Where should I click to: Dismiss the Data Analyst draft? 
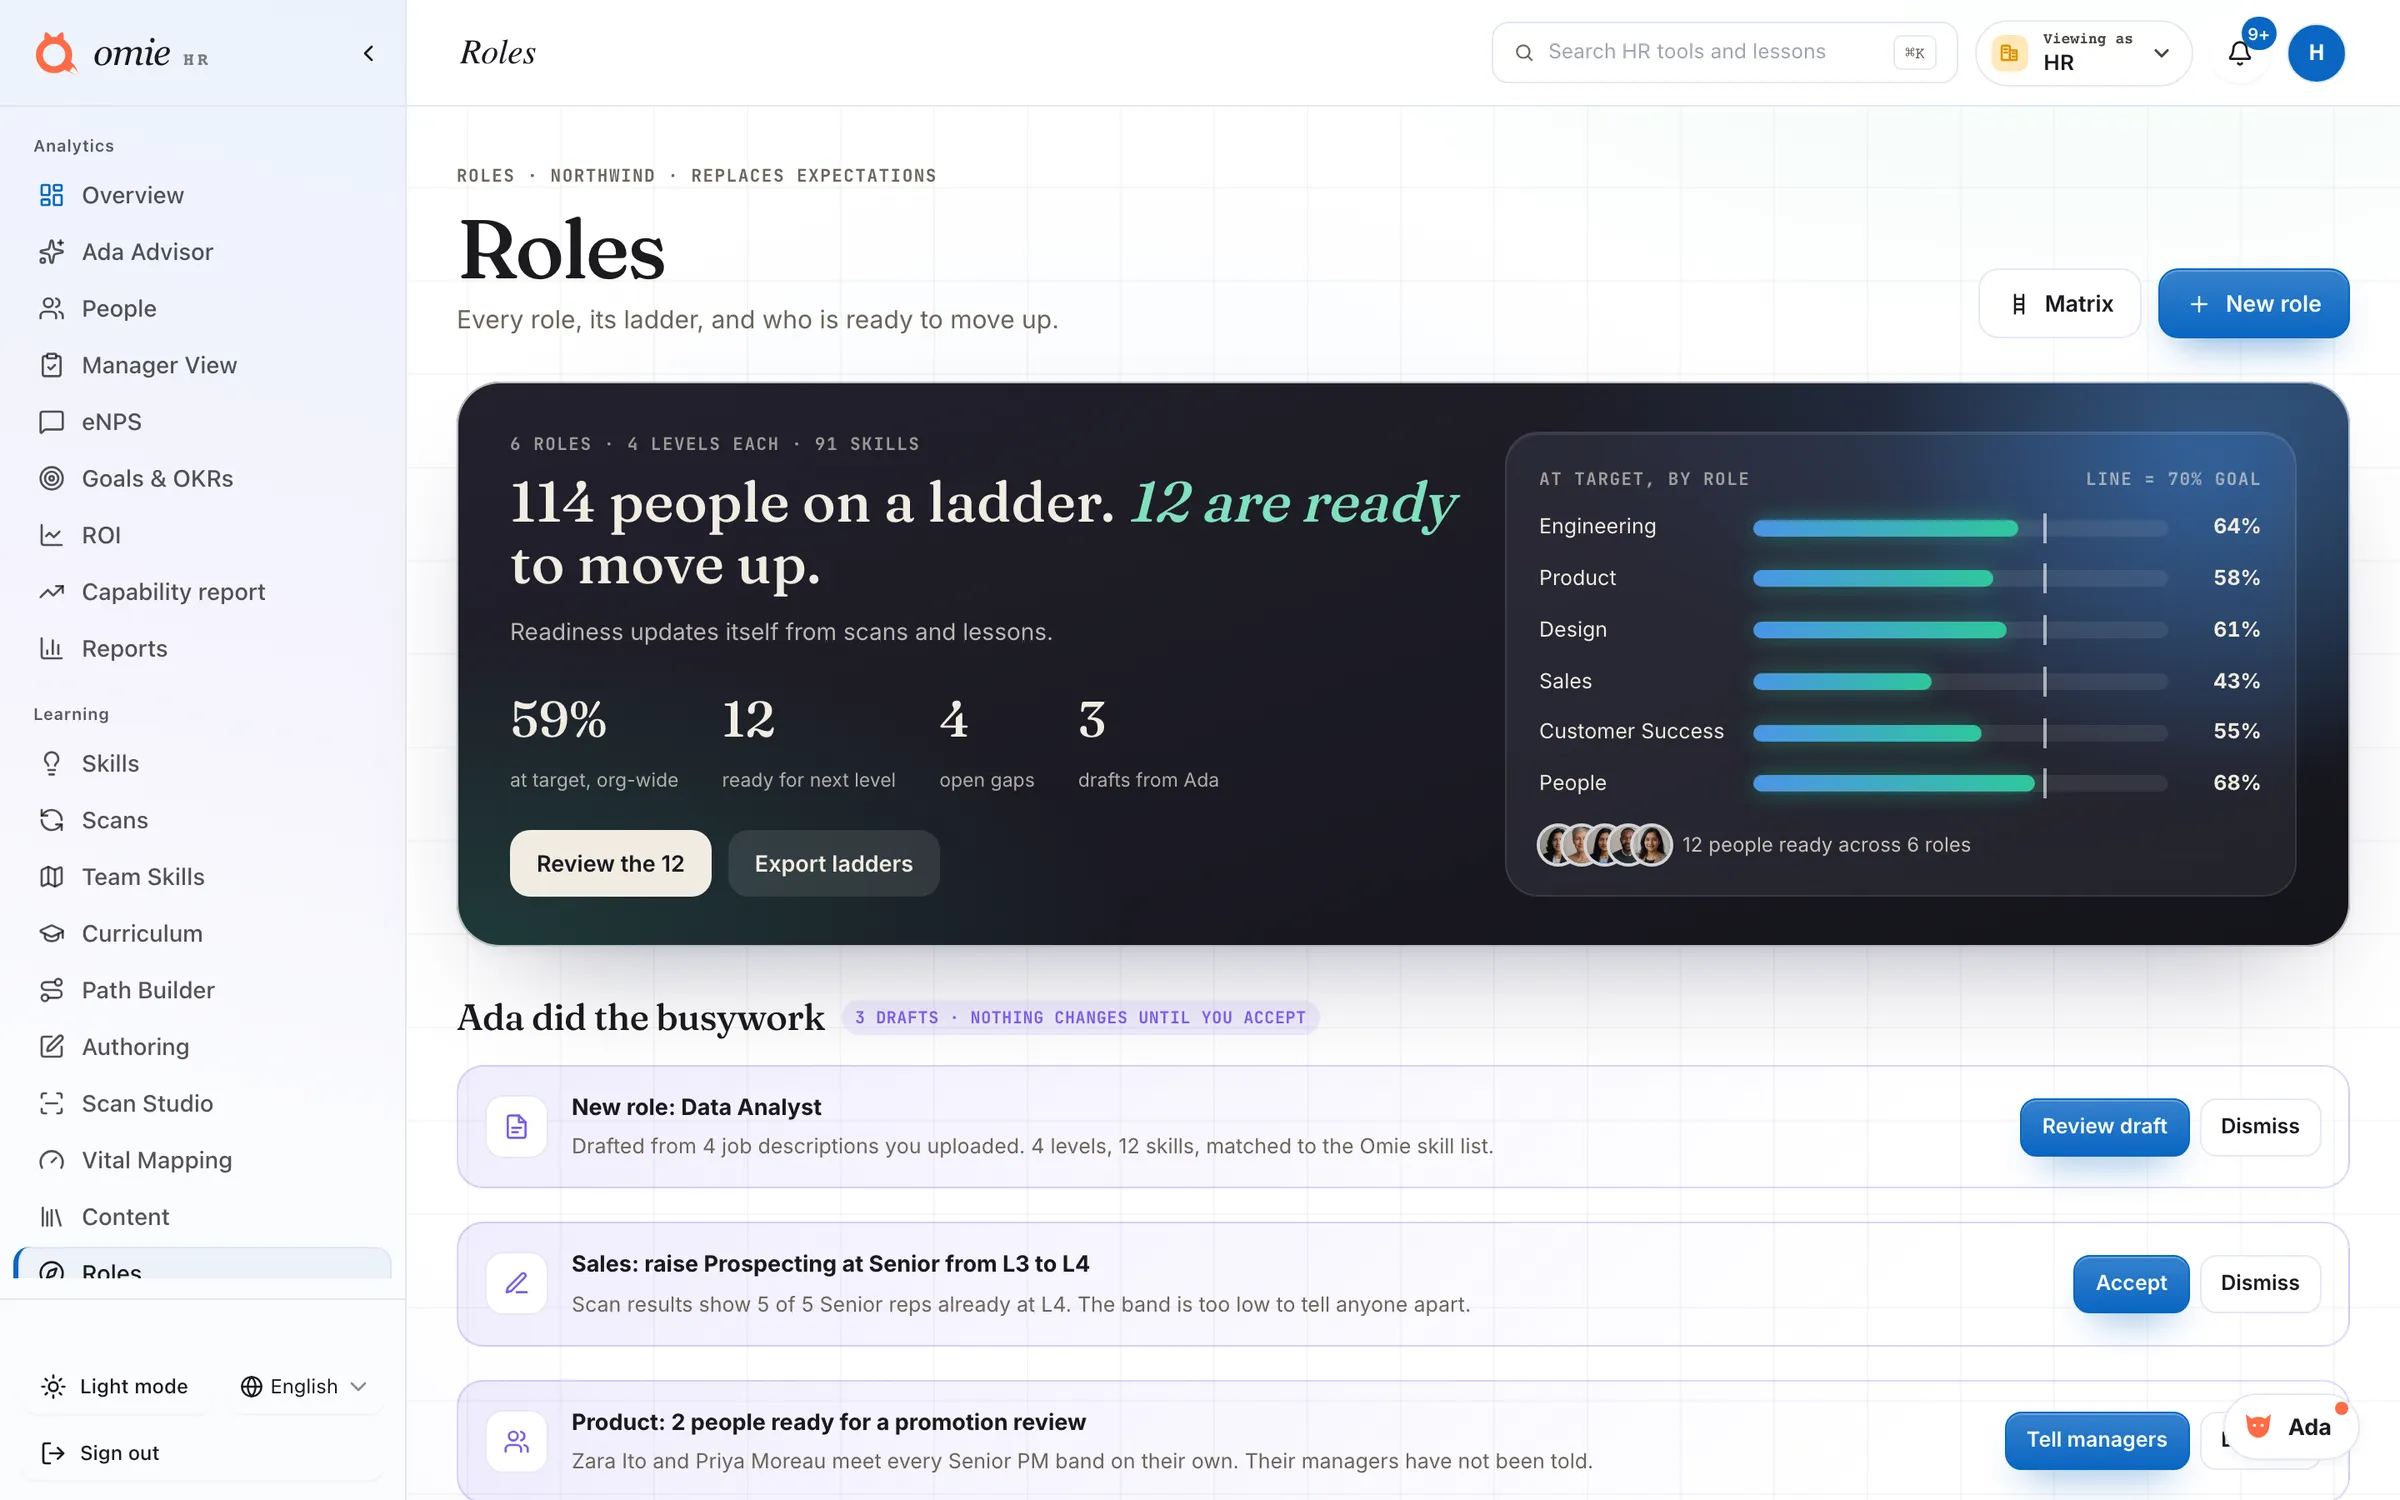coord(2260,1127)
